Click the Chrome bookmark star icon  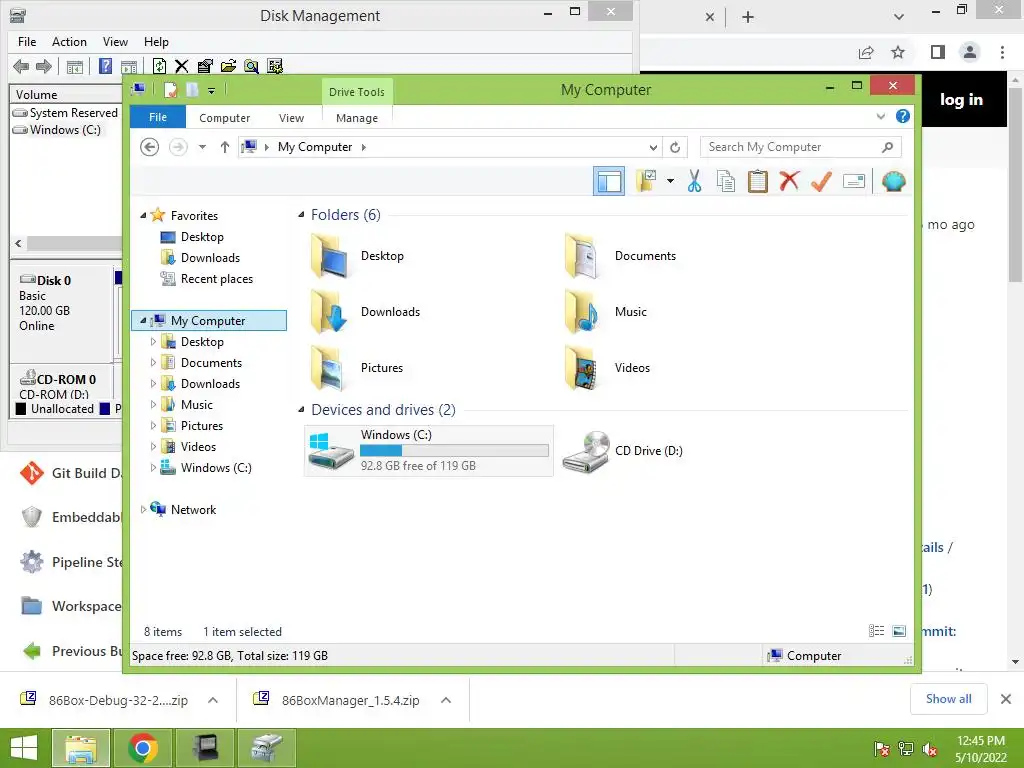[x=898, y=52]
